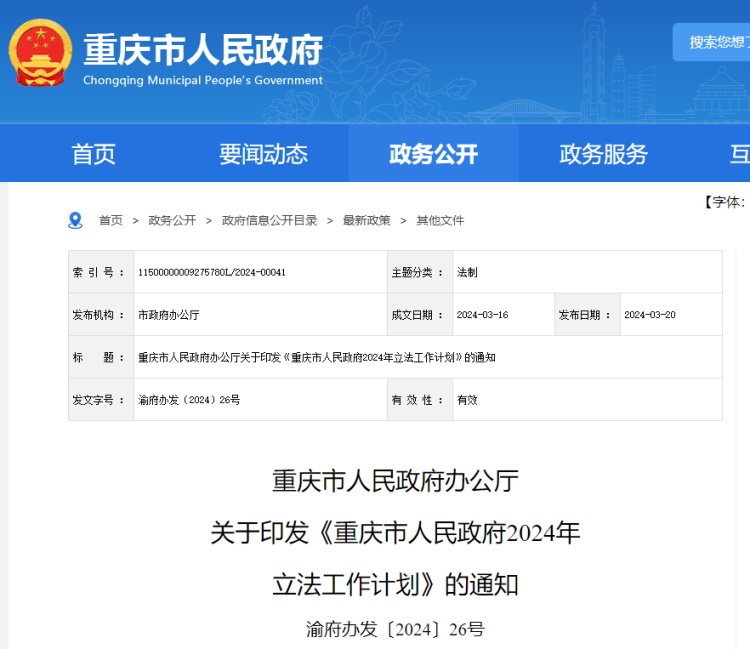Image resolution: width=750 pixels, height=649 pixels.
Task: Click the Chongqing Municipal People's Government subtitle
Action: point(203,80)
